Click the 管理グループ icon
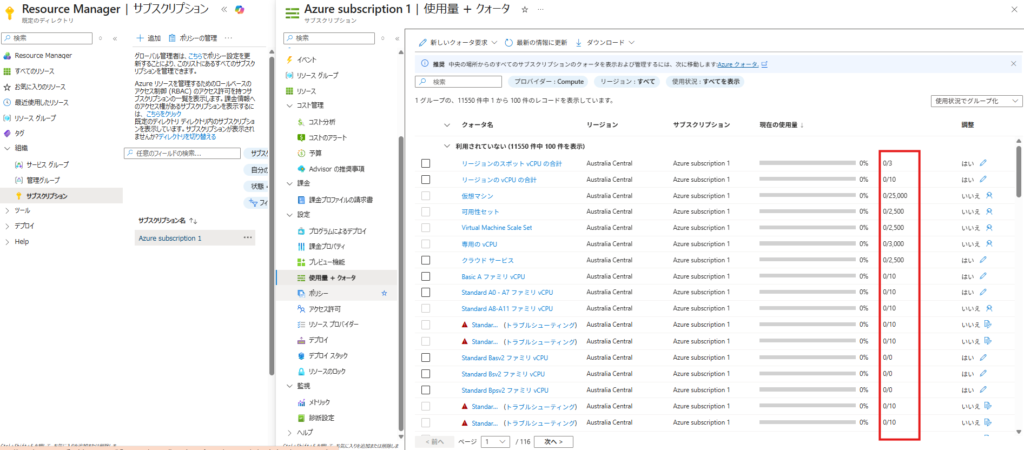Screen dimensions: 1024x450 (19, 180)
